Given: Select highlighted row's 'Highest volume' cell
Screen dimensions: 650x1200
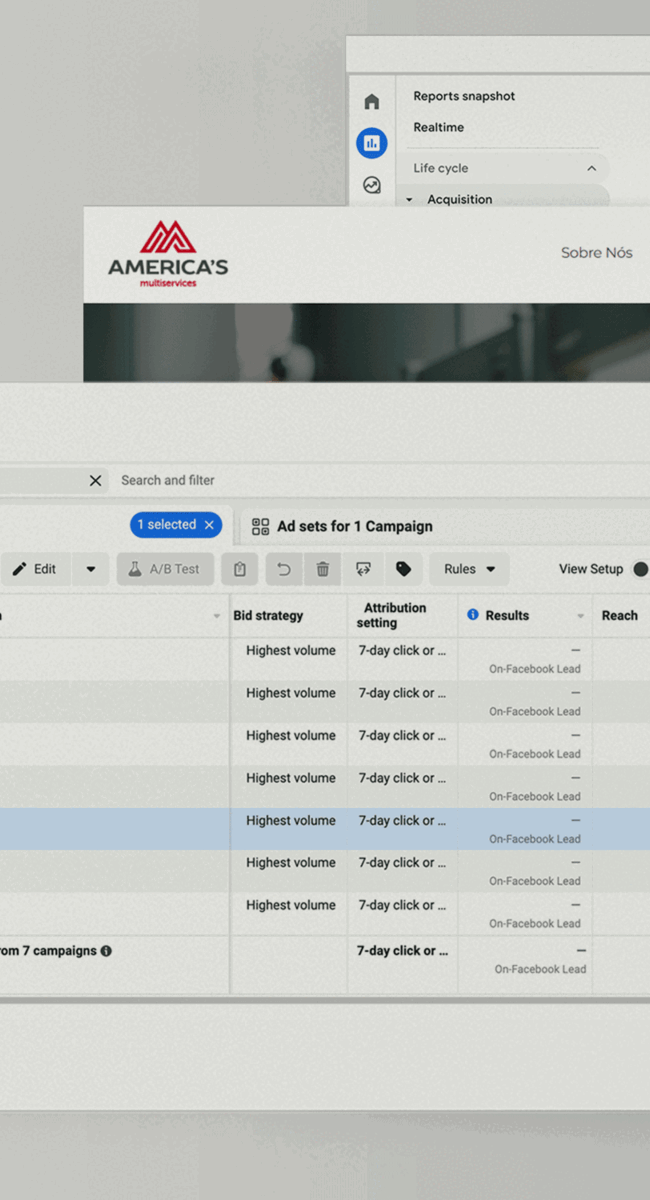Looking at the screenshot, I should 290,820.
